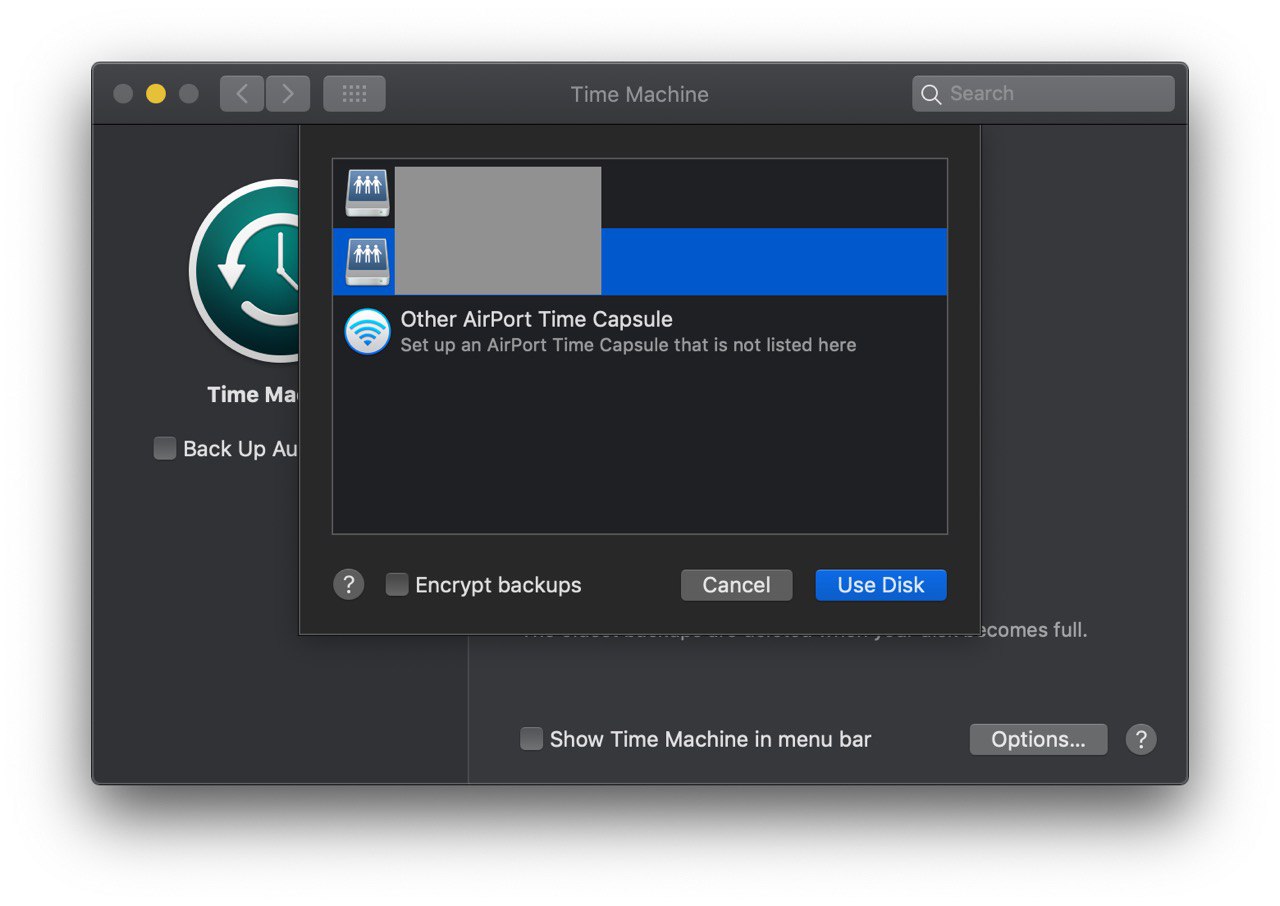Toggle Show Time Machine in menu bar
Viewport: 1280px width, 906px height.
click(531, 739)
